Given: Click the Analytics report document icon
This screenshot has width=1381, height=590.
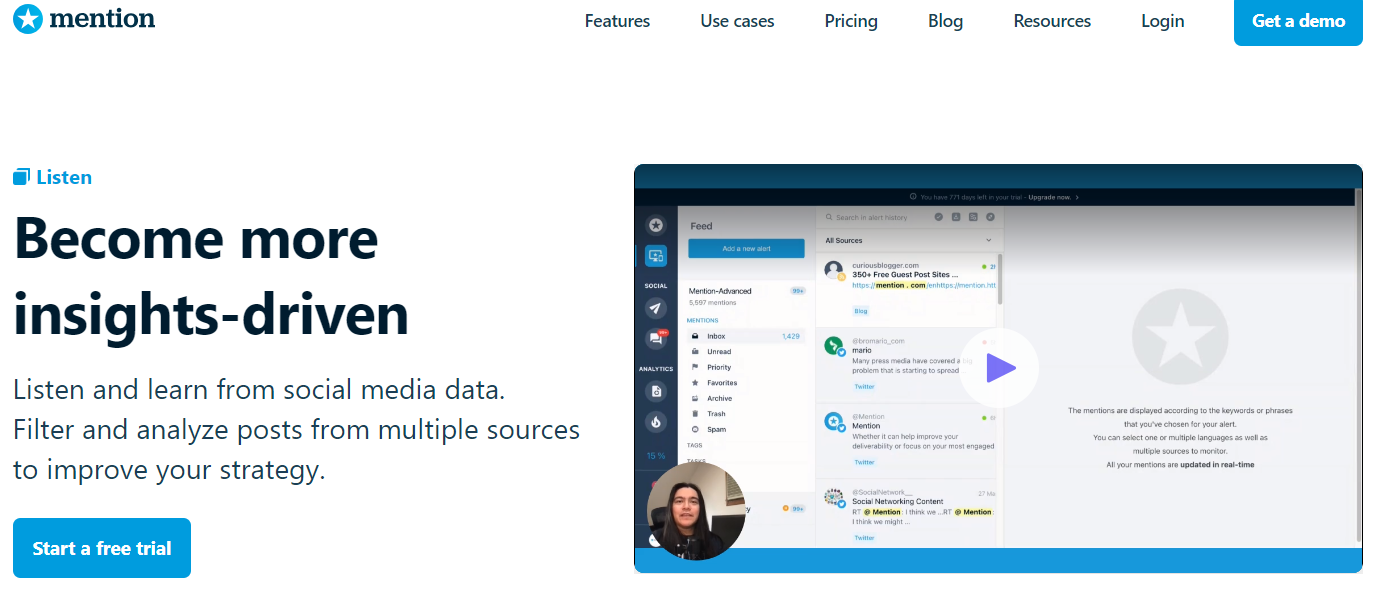Looking at the screenshot, I should tap(656, 391).
